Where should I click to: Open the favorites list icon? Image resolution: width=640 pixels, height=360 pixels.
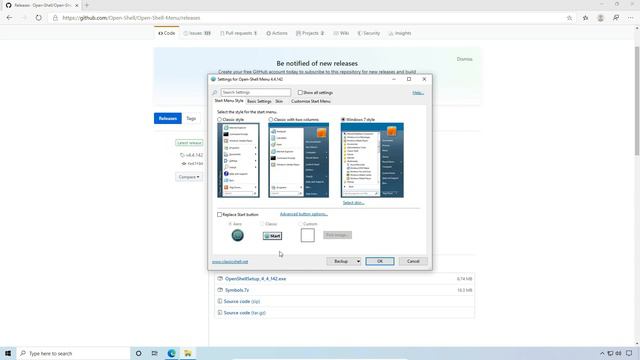(x=585, y=18)
